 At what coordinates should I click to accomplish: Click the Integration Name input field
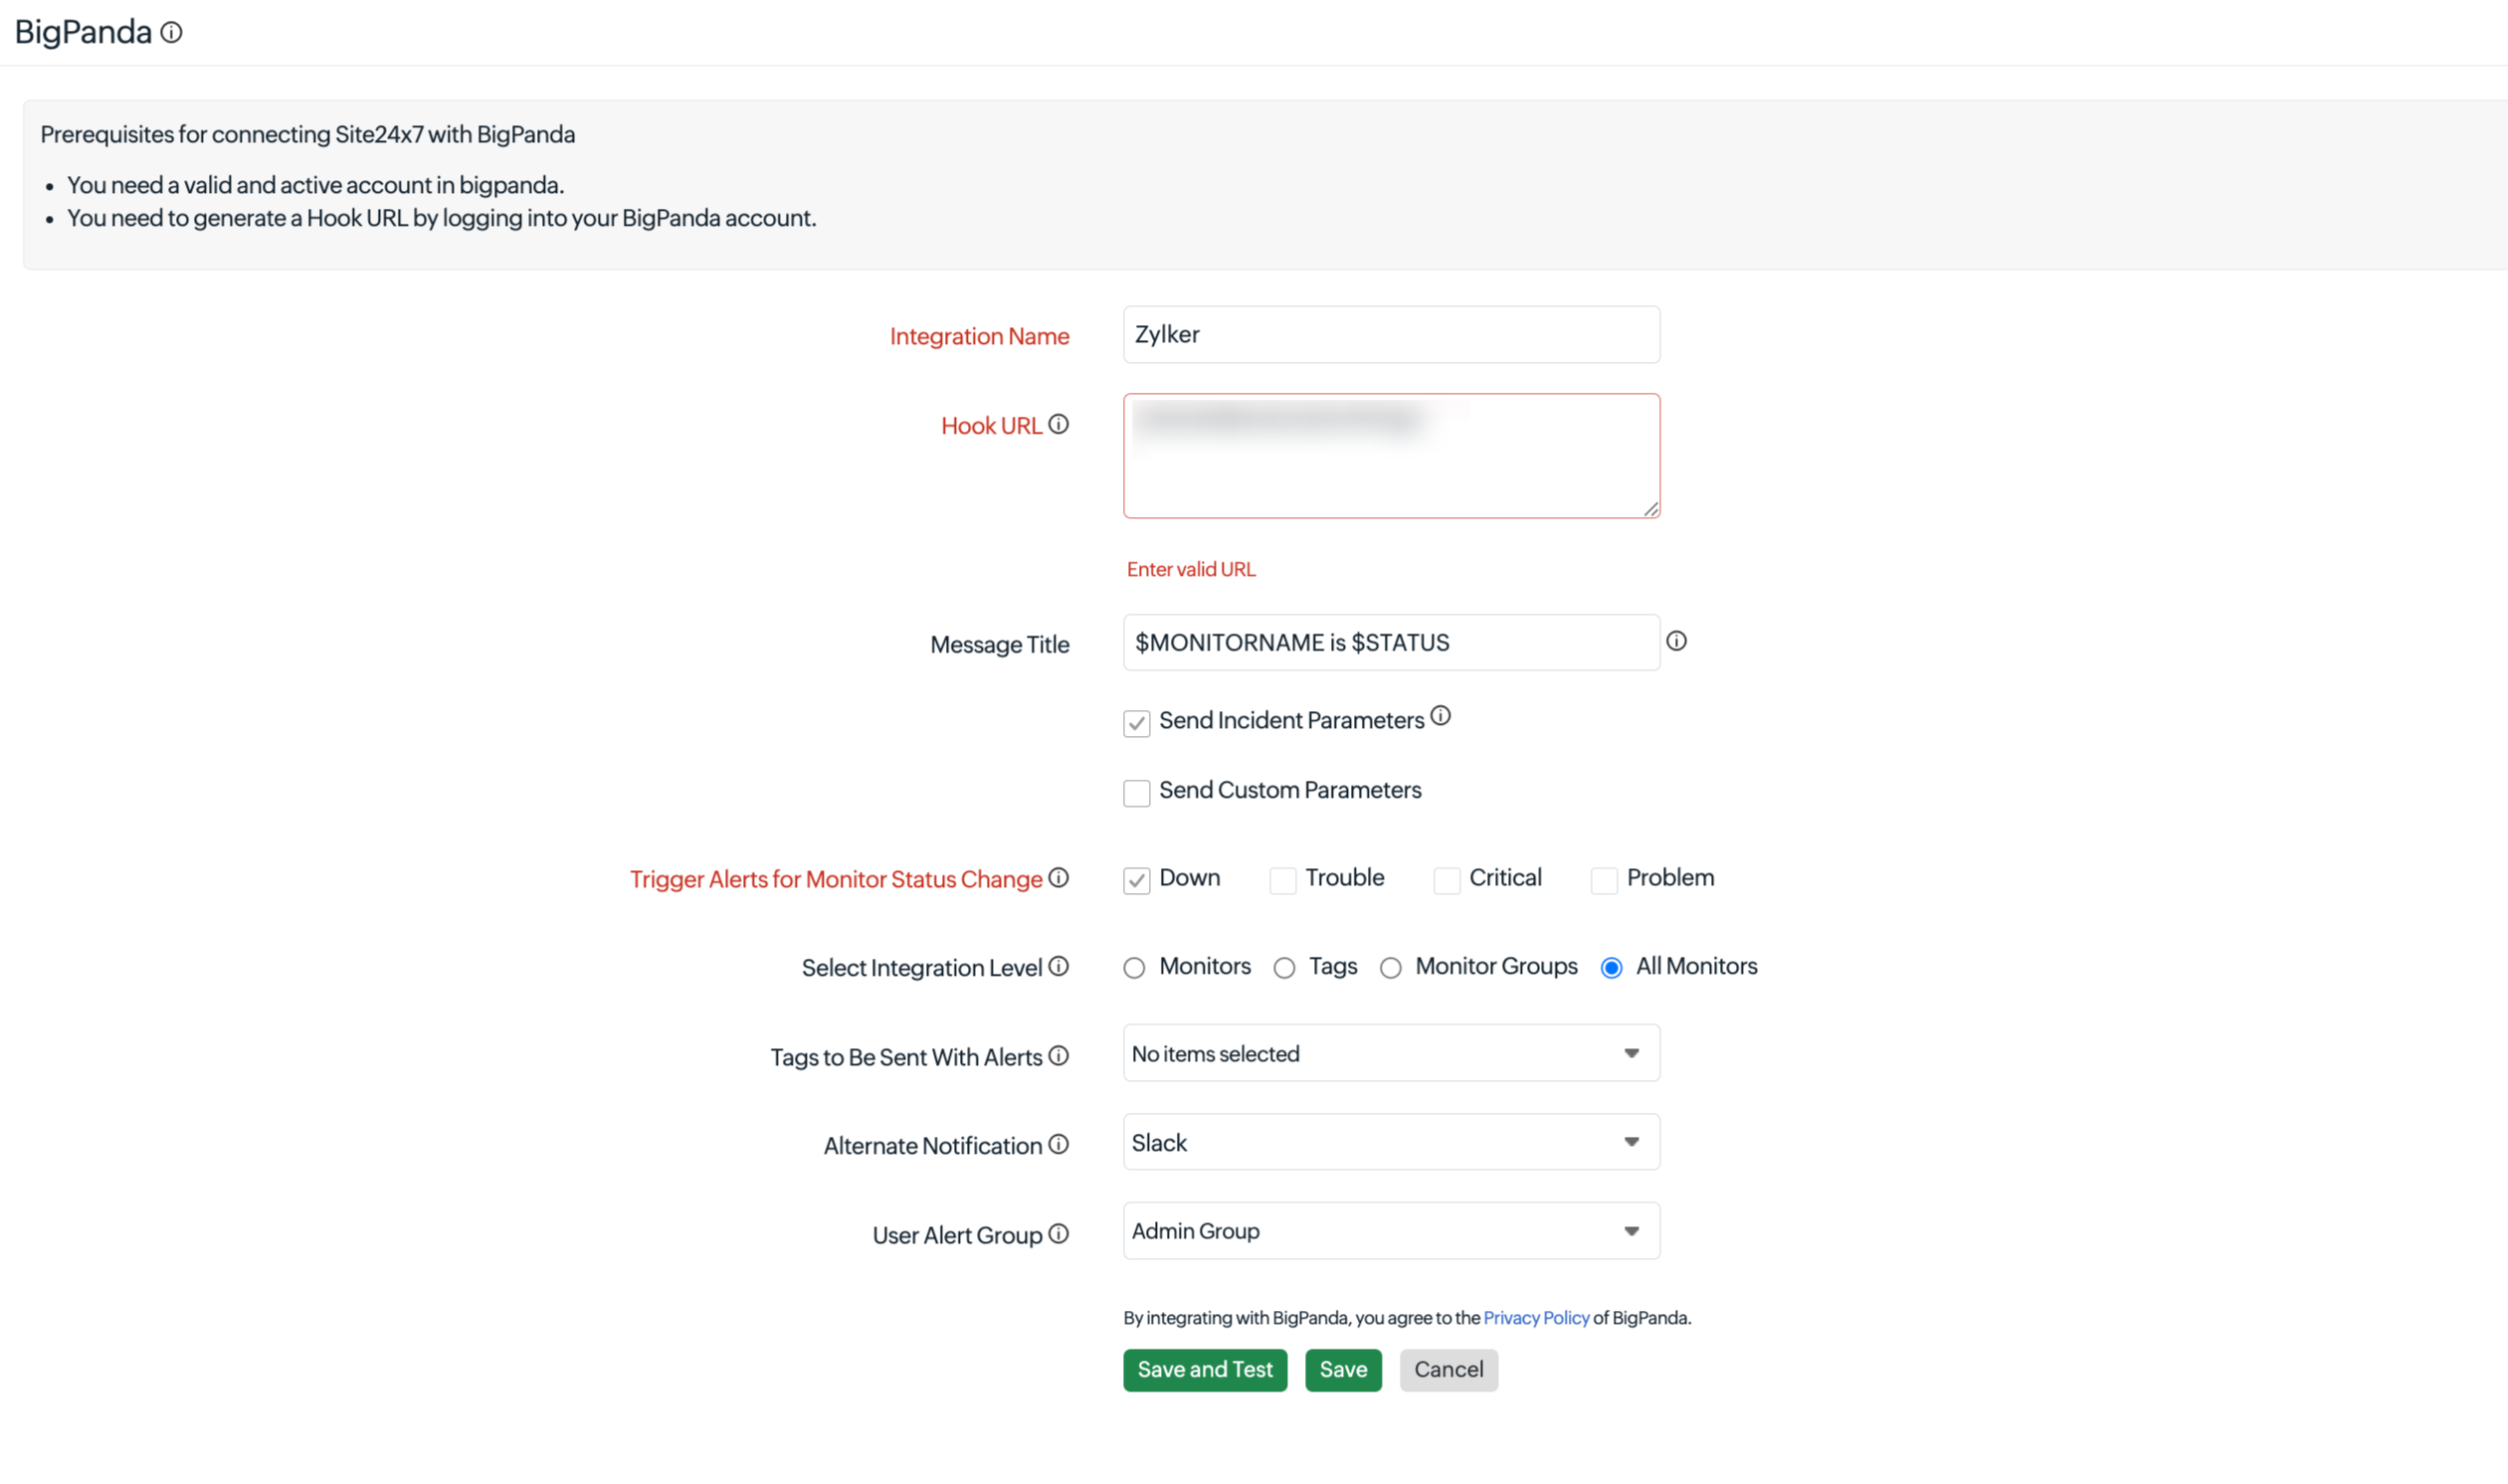(x=1391, y=335)
